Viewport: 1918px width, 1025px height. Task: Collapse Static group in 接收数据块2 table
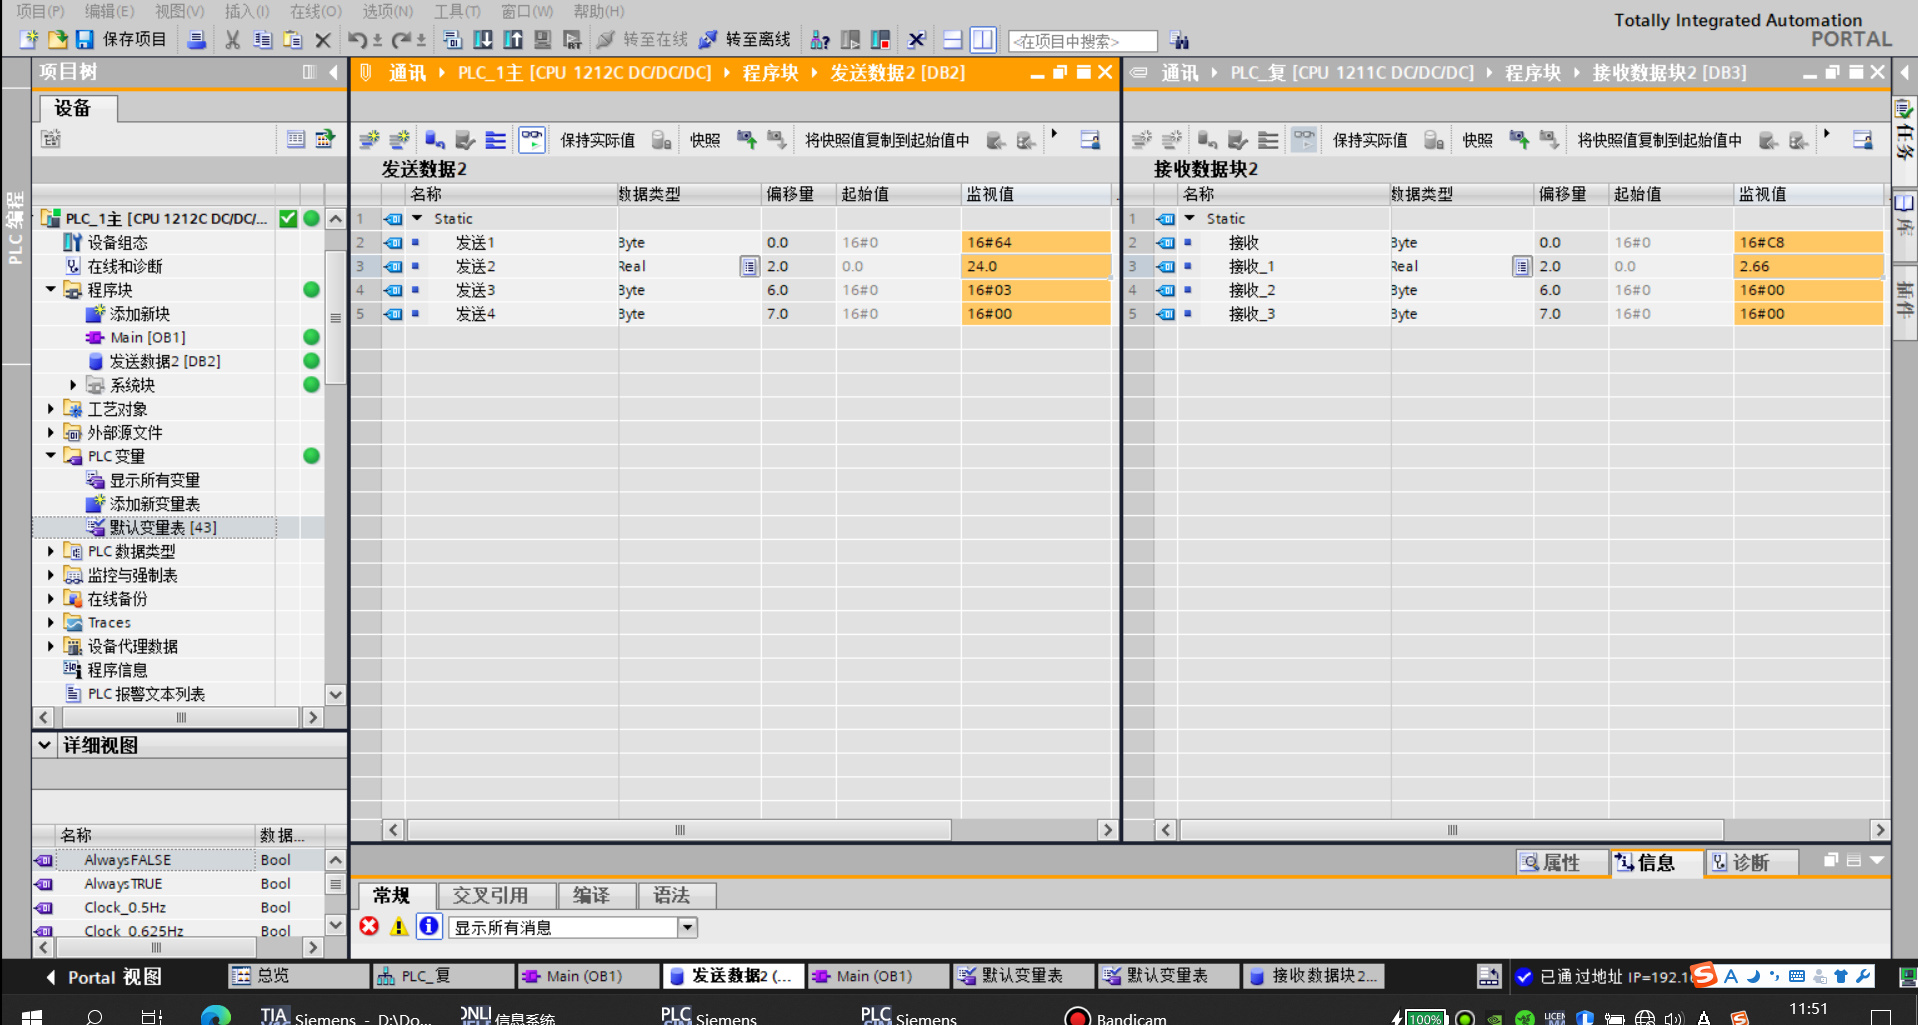point(1190,218)
